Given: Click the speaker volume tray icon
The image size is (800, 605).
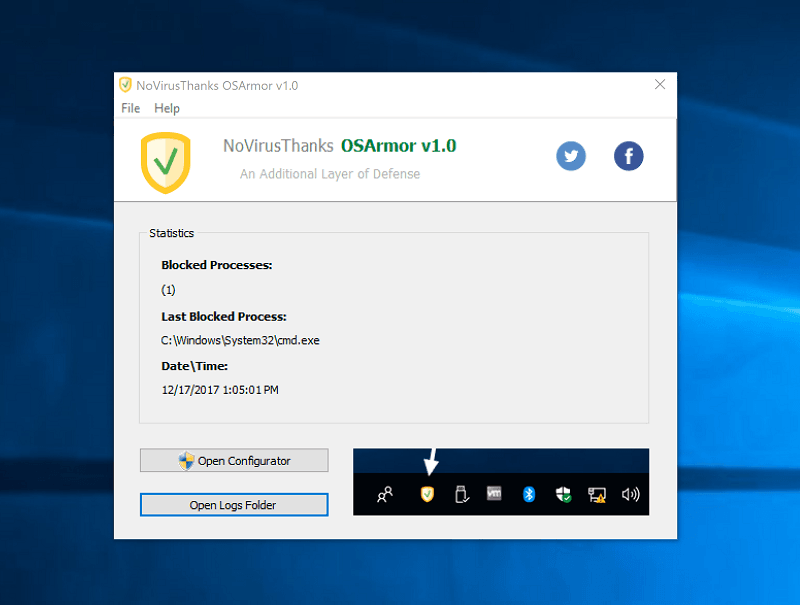Looking at the screenshot, I should 630,494.
